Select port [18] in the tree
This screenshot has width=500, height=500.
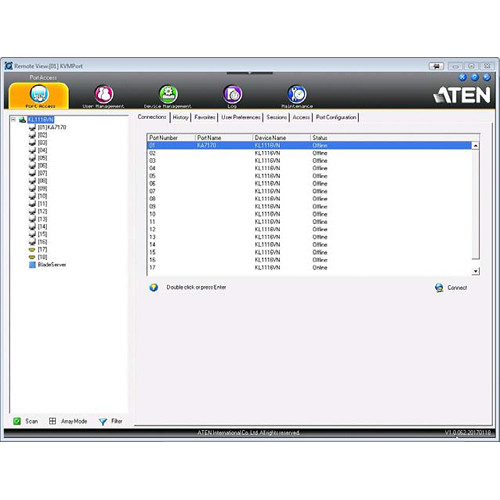point(42,257)
